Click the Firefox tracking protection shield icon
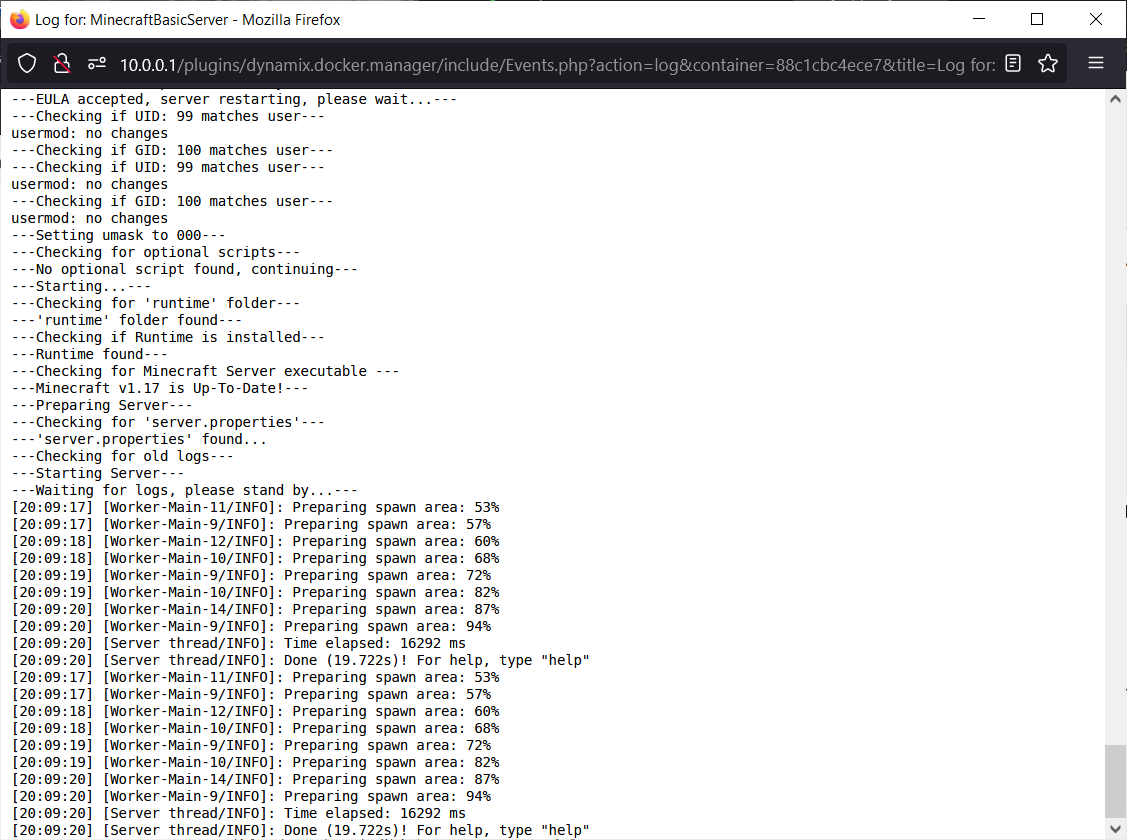The image size is (1127, 840). (27, 64)
